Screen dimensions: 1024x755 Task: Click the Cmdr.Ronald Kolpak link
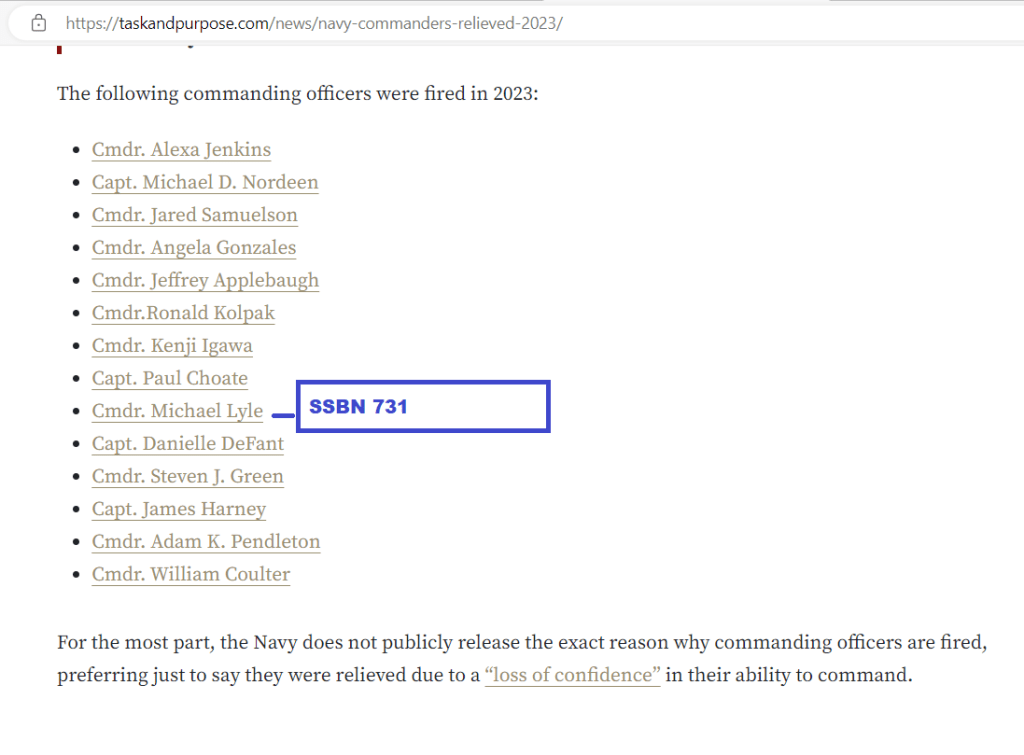pos(183,313)
